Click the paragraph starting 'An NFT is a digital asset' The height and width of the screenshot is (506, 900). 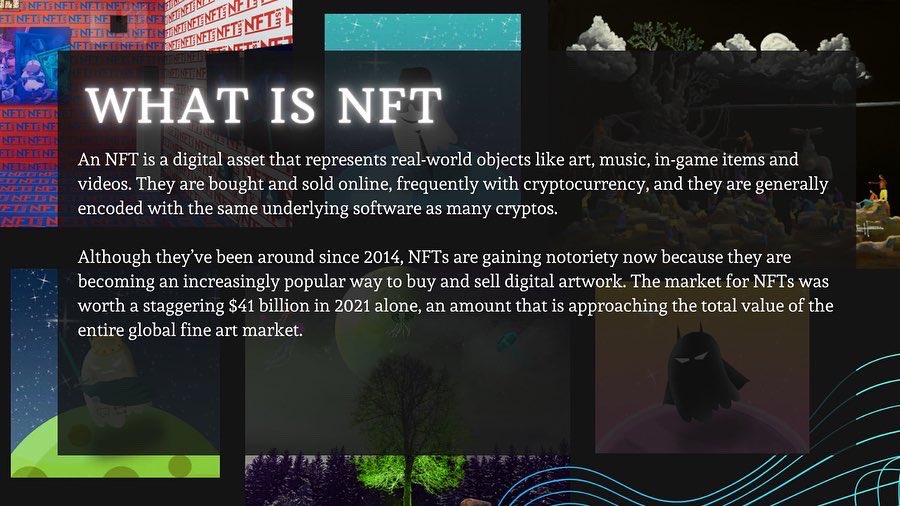click(453, 184)
